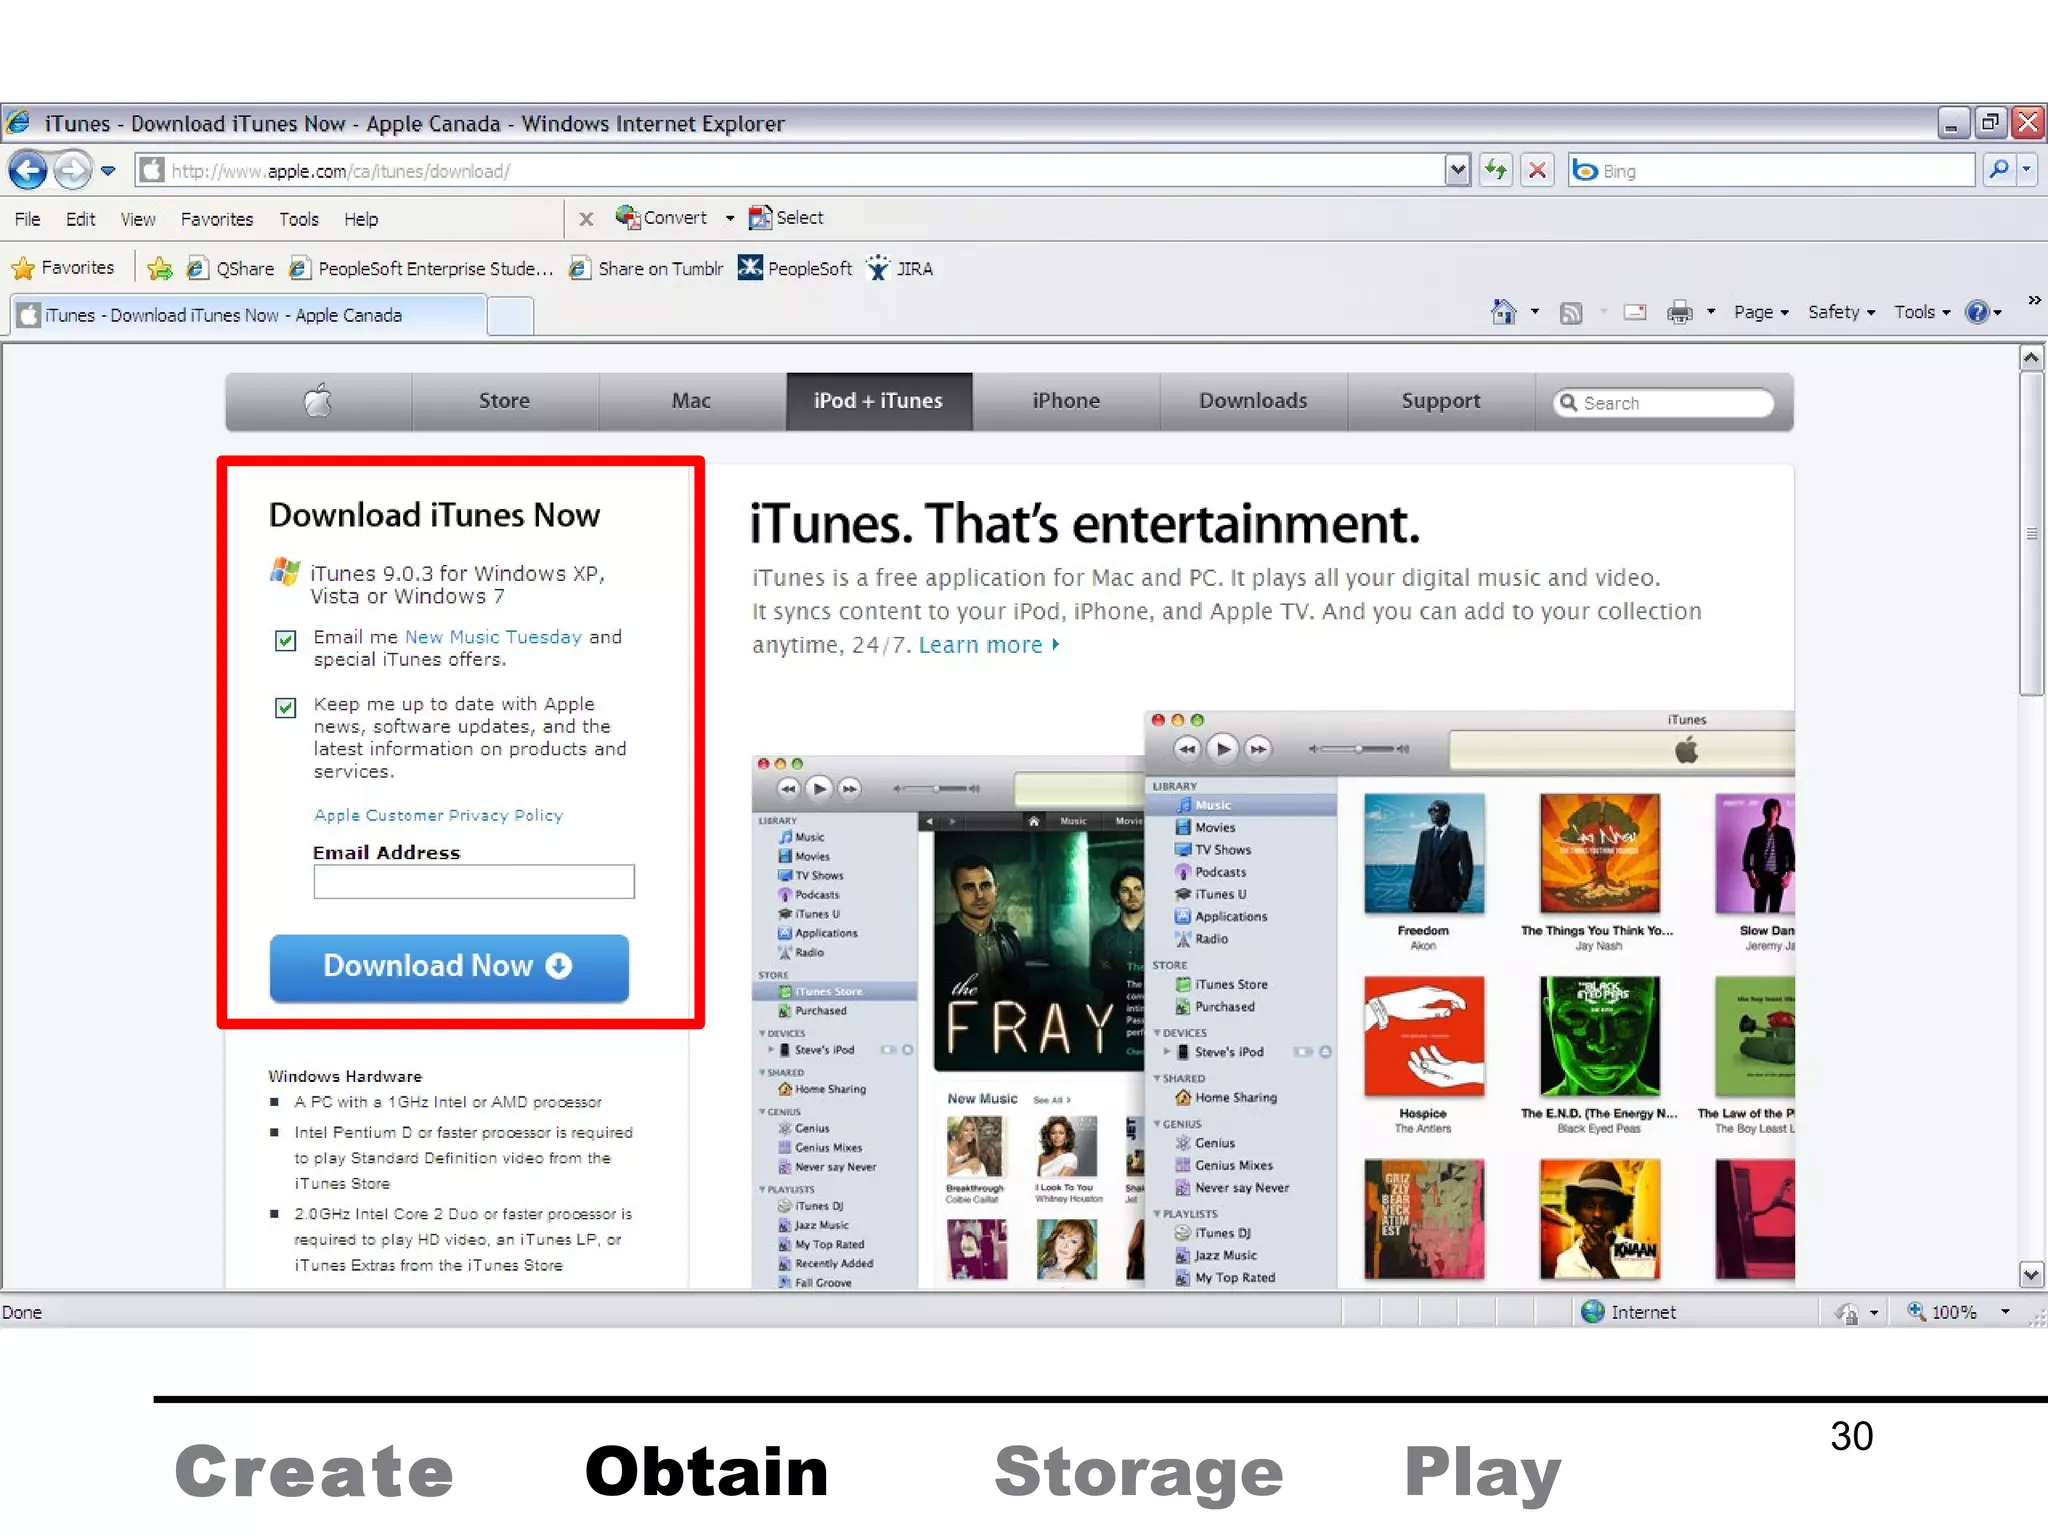The height and width of the screenshot is (1536, 2048).
Task: Select the iTunes - Download iTunes Now tab
Action: pyautogui.click(x=249, y=315)
